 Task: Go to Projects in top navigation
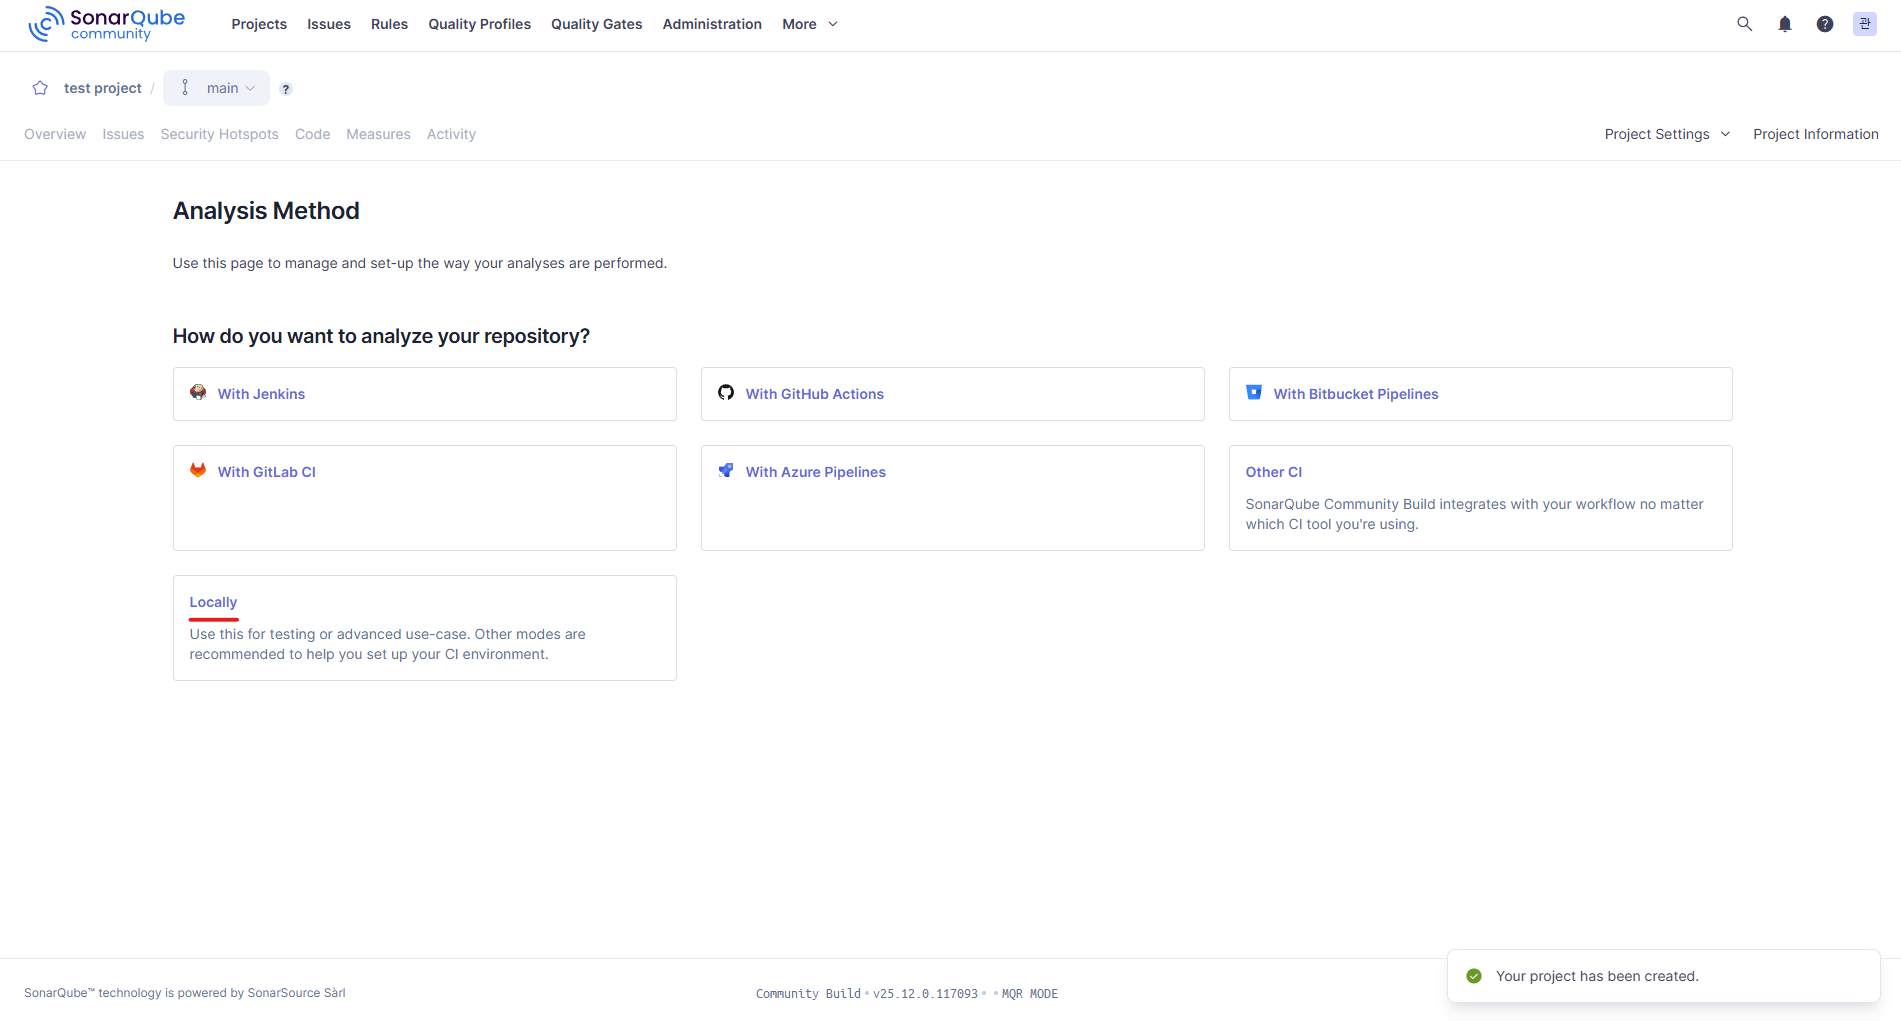259,24
